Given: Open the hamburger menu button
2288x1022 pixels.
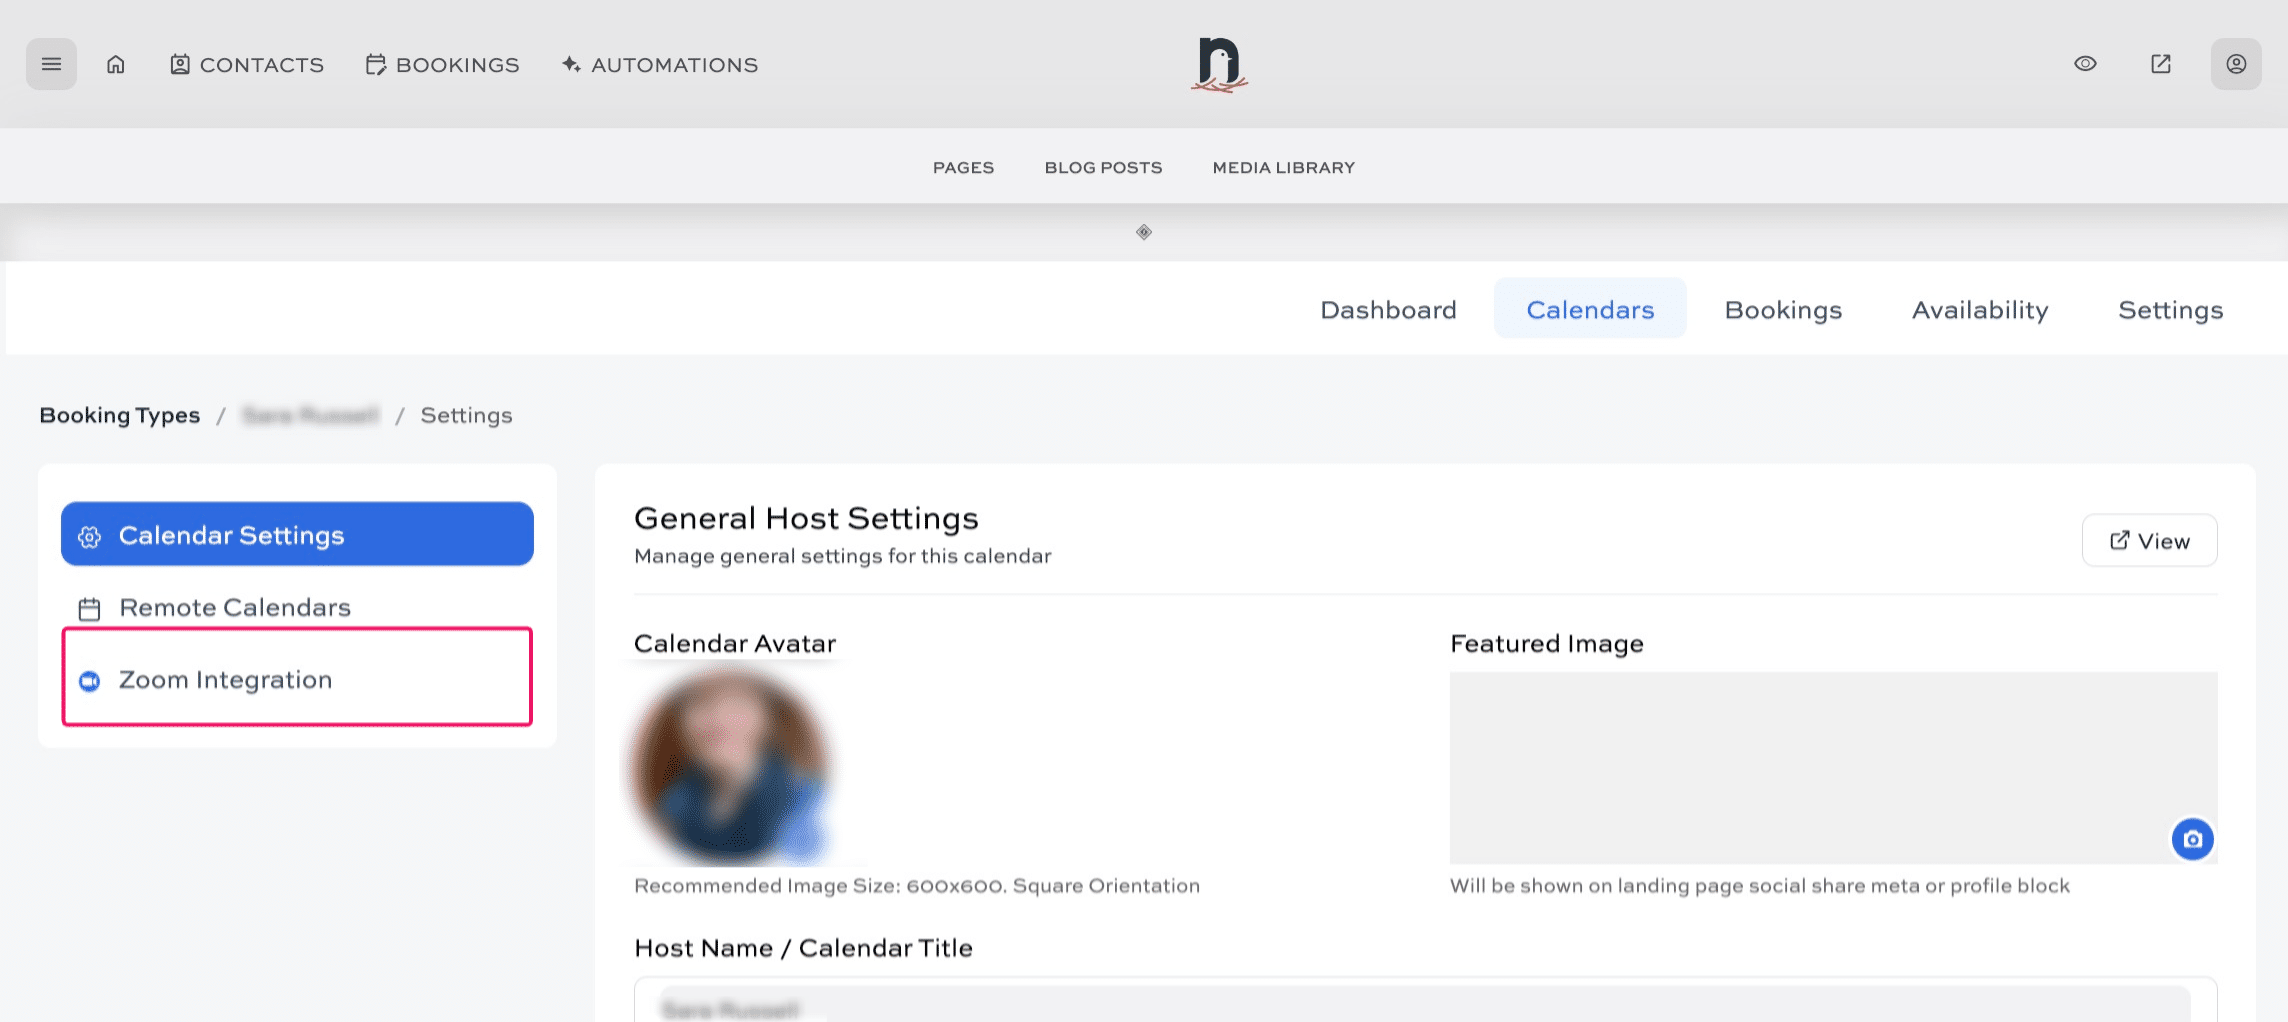Looking at the screenshot, I should click(x=51, y=64).
